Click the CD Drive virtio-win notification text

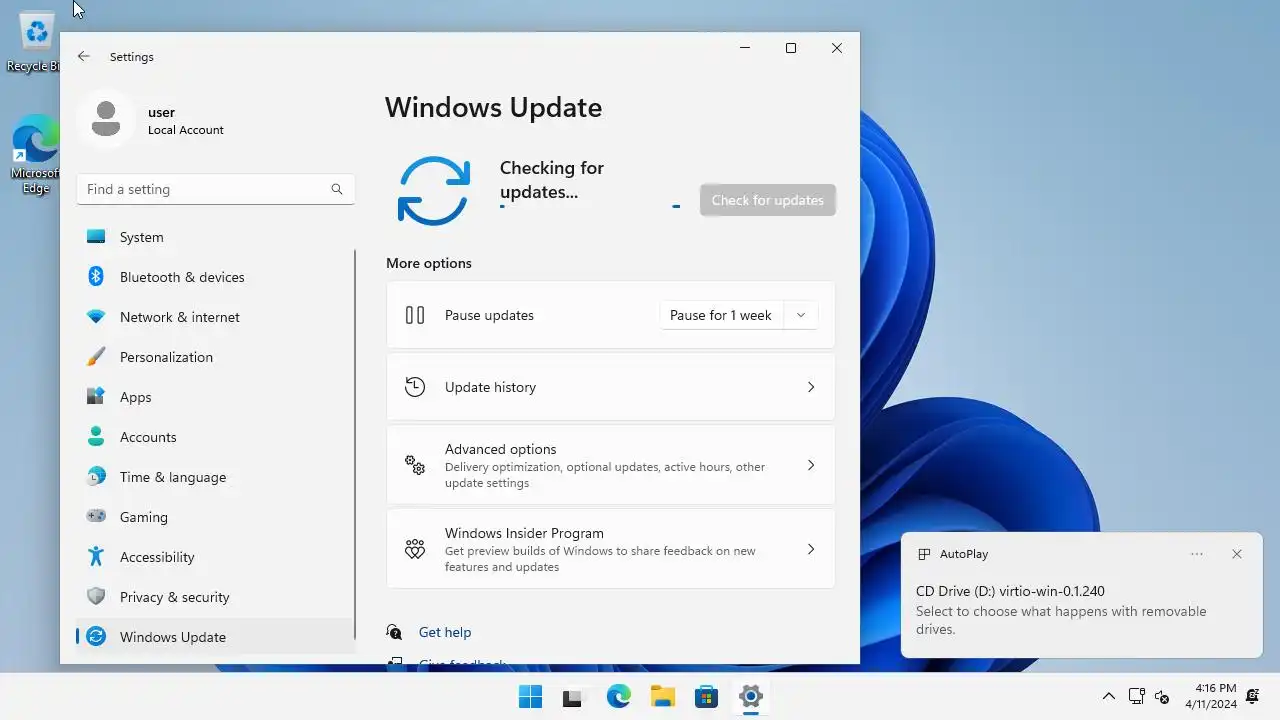1010,591
